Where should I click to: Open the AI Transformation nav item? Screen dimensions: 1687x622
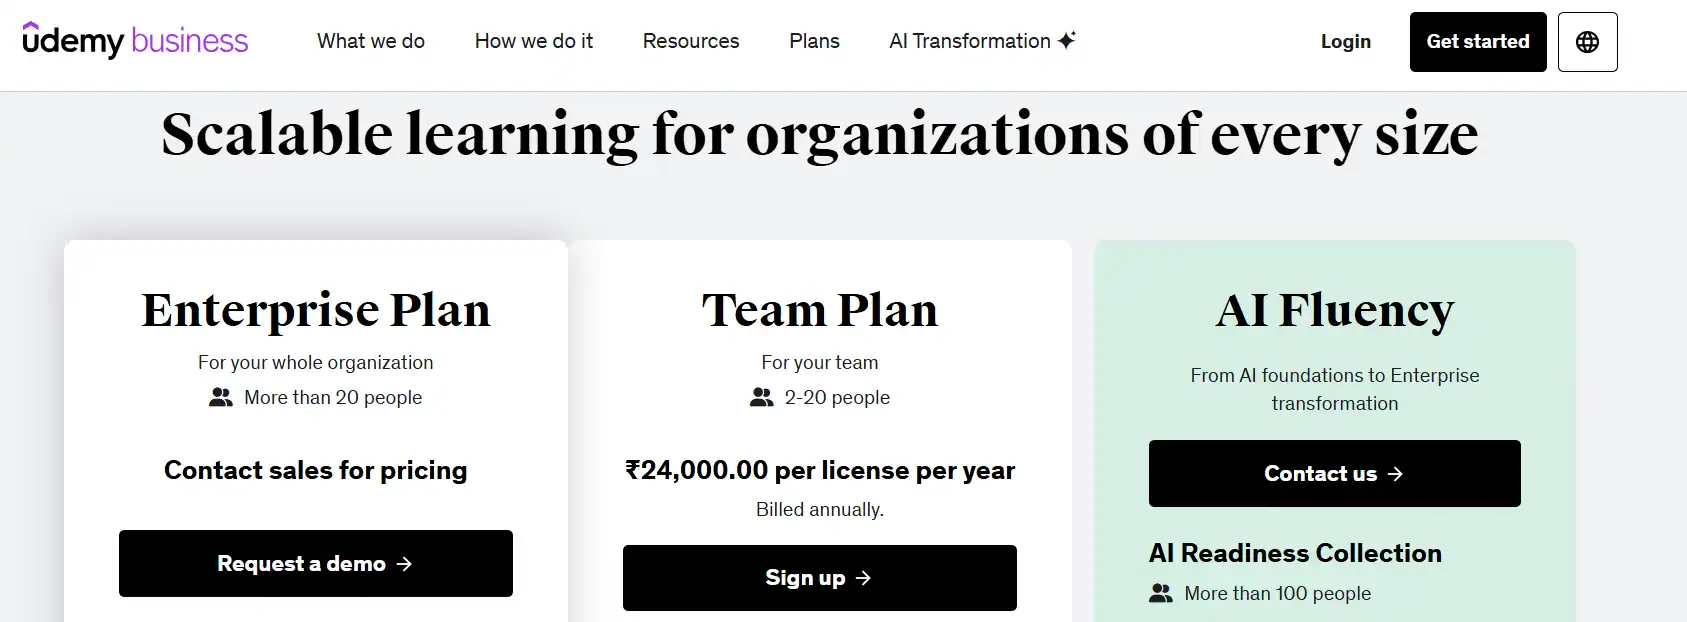[x=969, y=41]
